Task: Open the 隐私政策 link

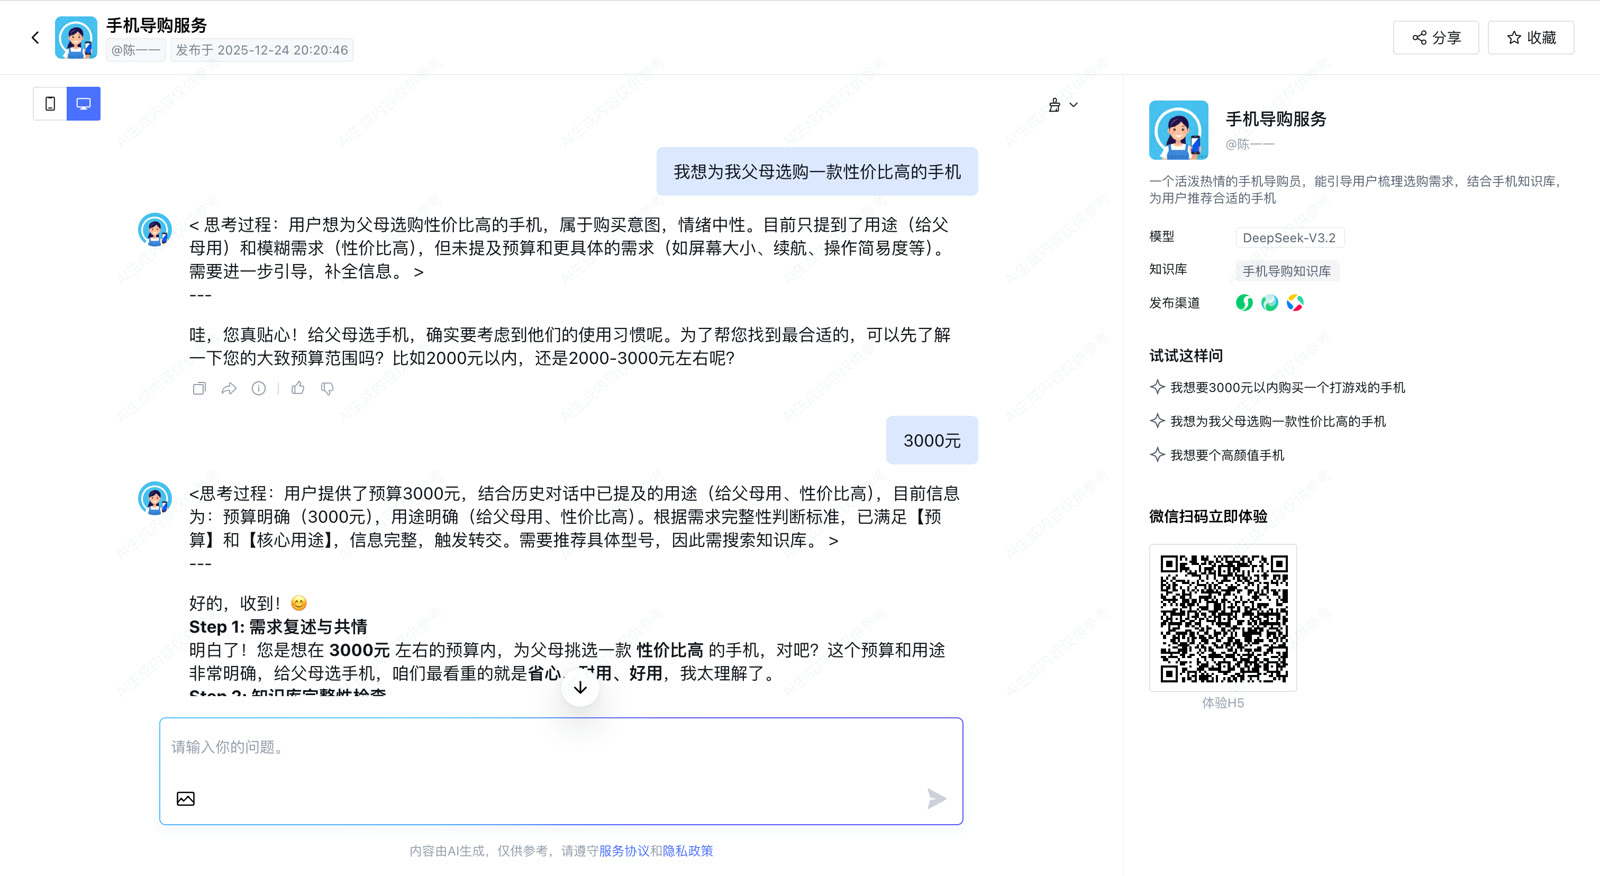Action: point(688,851)
